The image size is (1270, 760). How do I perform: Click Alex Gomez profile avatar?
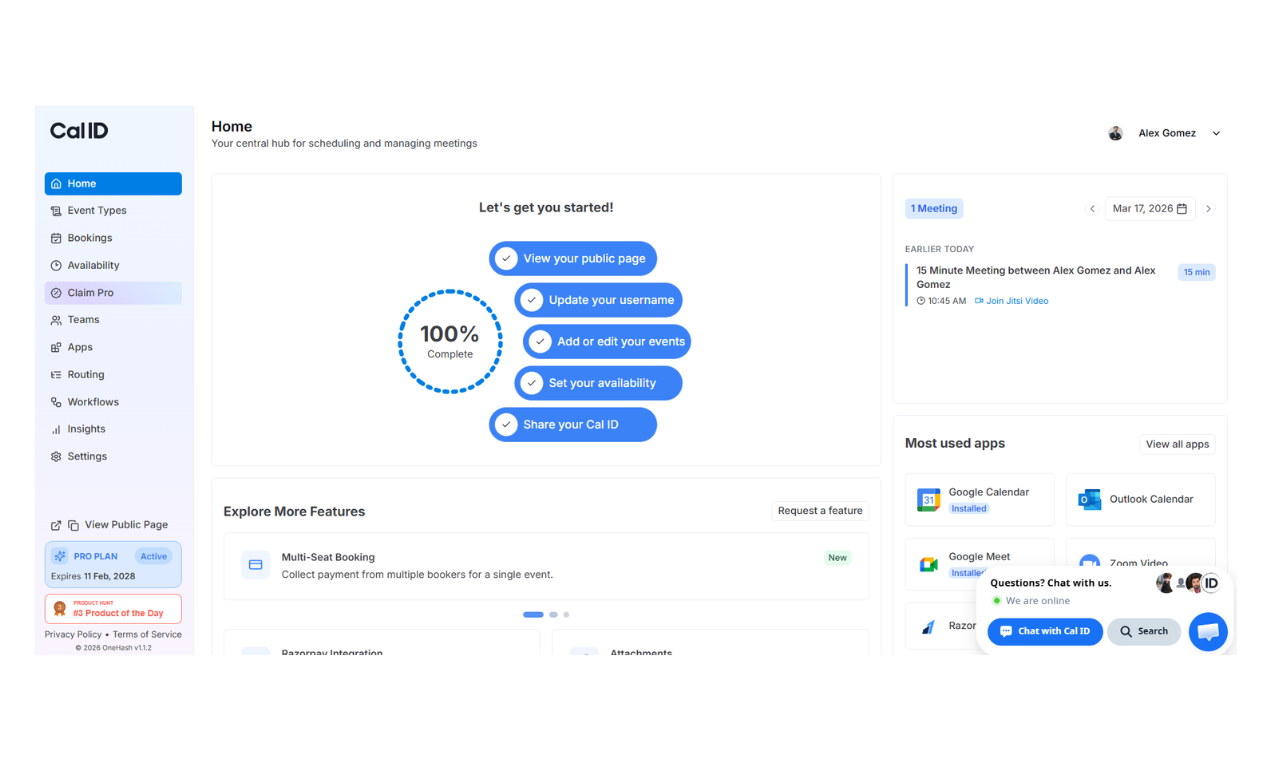point(1115,133)
